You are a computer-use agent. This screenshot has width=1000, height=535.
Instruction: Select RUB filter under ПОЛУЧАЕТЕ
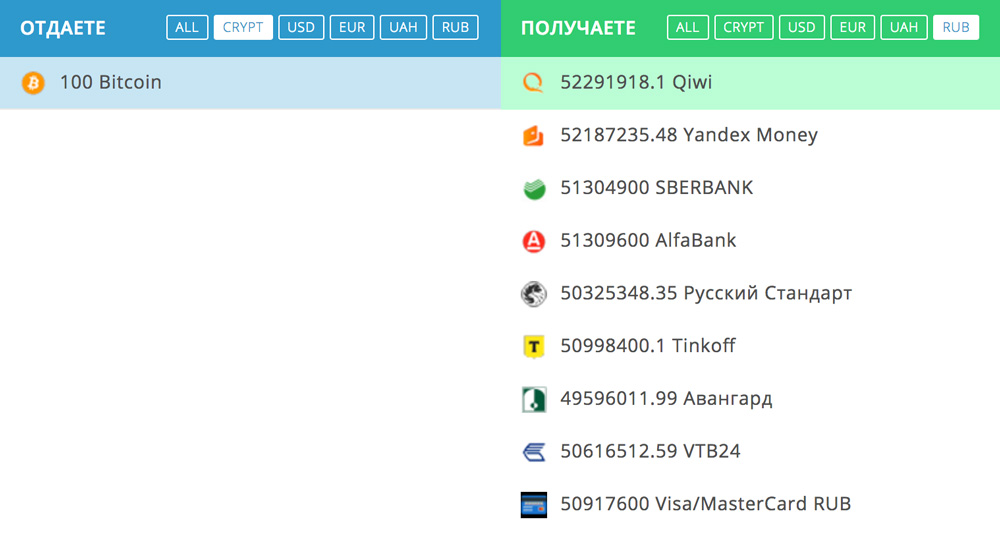coord(956,27)
